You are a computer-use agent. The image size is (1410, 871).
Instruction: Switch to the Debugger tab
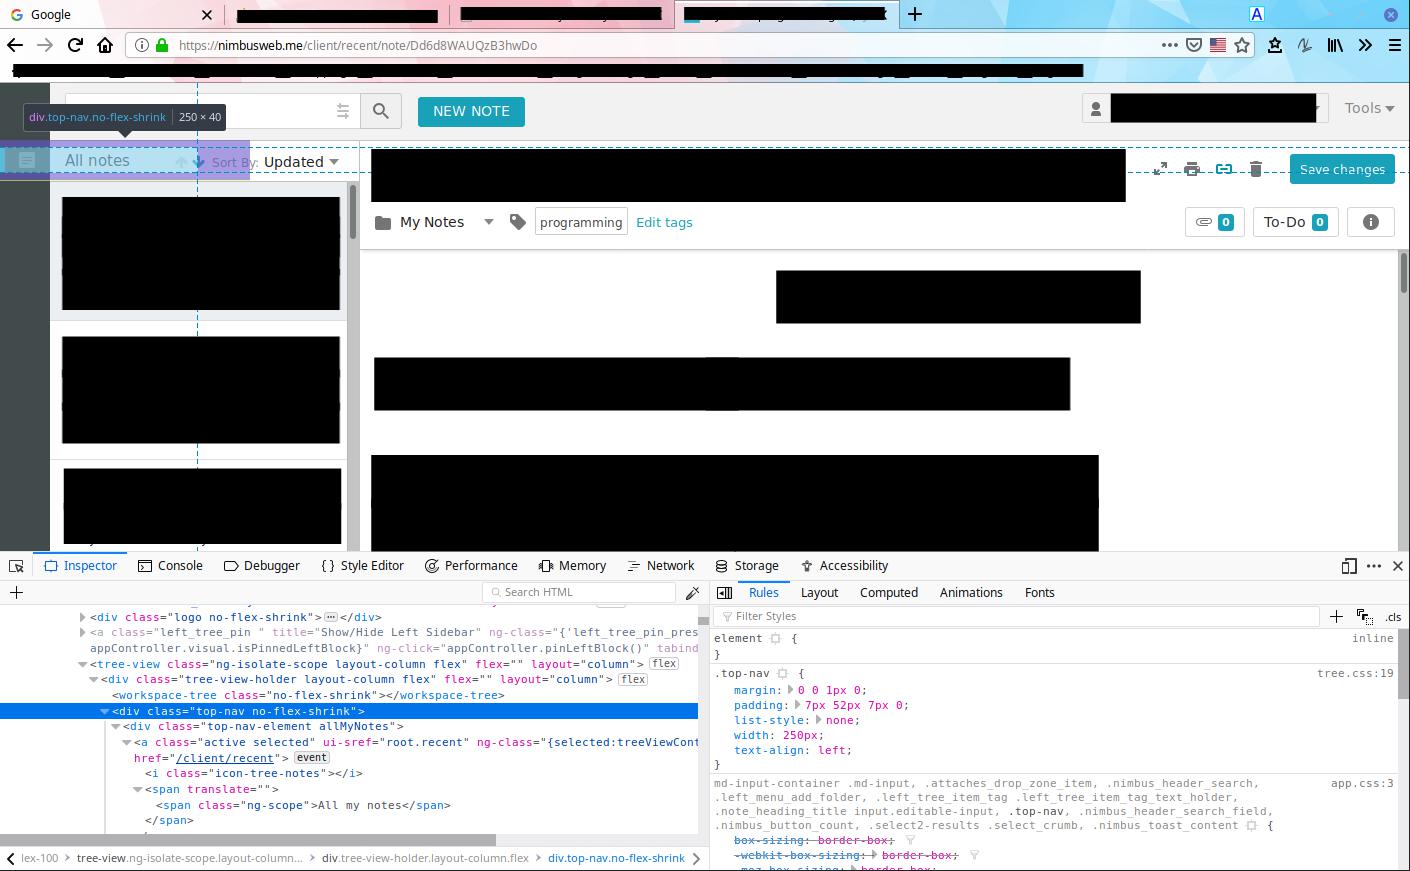coord(262,566)
